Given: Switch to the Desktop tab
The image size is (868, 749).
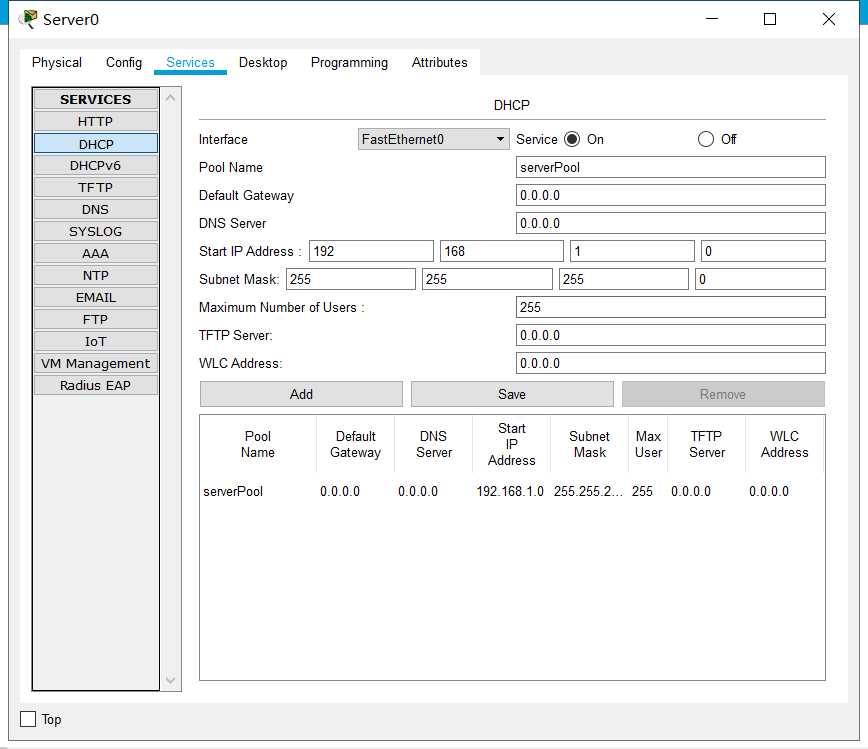Looking at the screenshot, I should click(263, 63).
